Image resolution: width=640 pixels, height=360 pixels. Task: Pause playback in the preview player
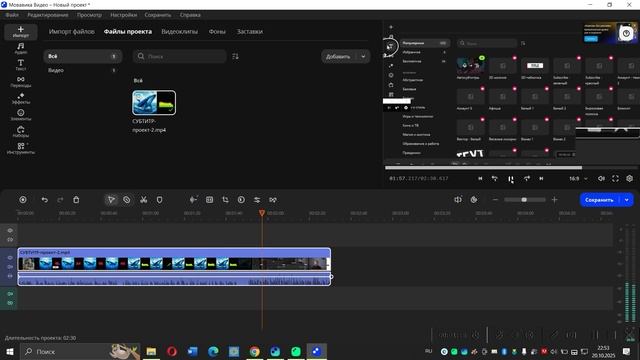511,179
